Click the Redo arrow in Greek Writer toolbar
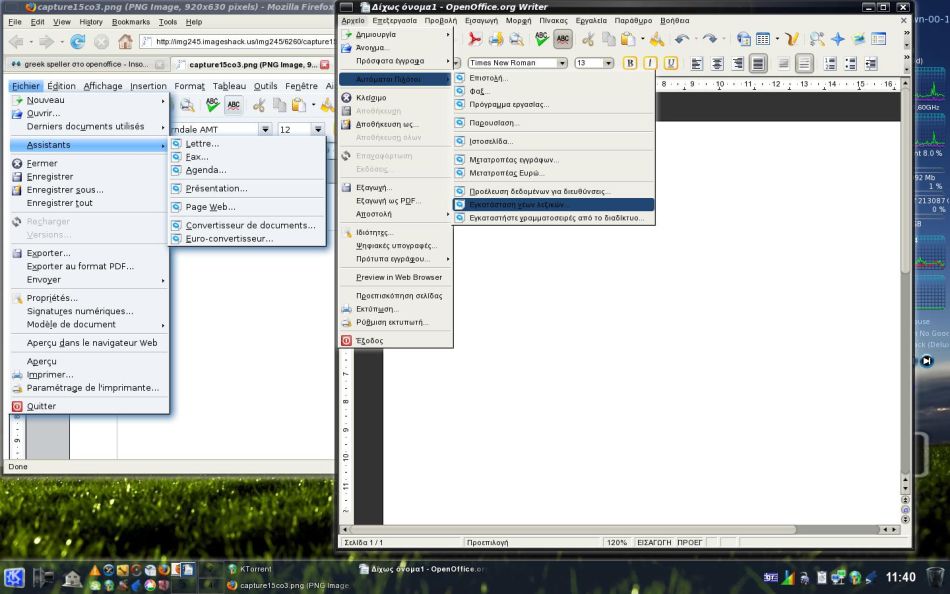Image resolution: width=950 pixels, height=594 pixels. click(x=709, y=39)
